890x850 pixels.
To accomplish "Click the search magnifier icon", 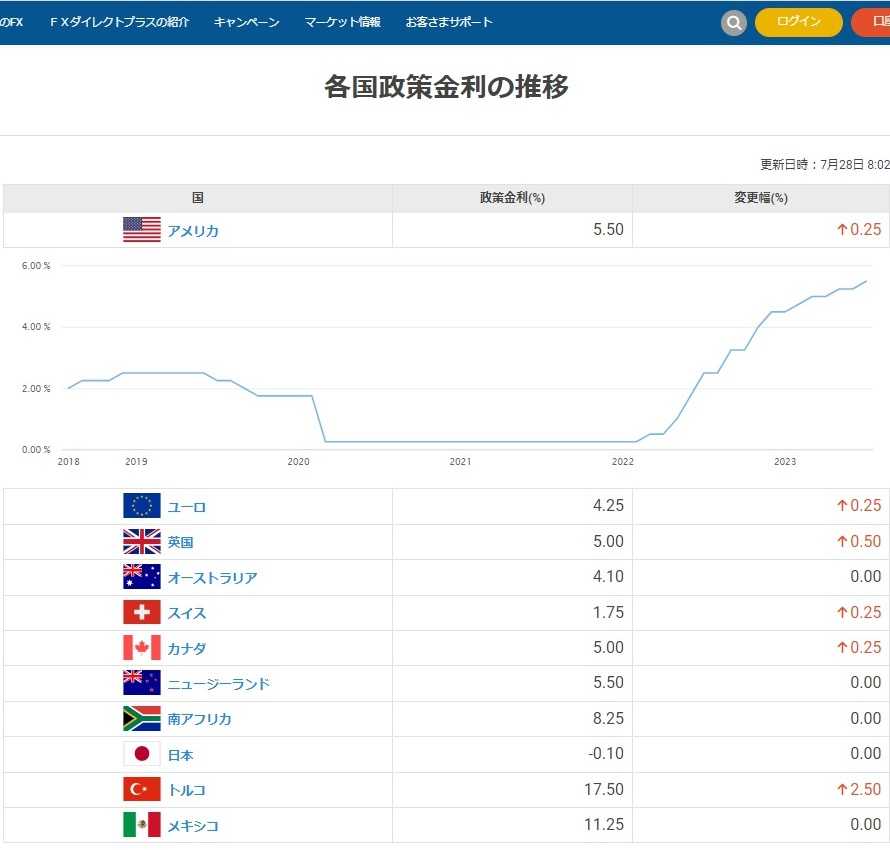I will pos(734,23).
